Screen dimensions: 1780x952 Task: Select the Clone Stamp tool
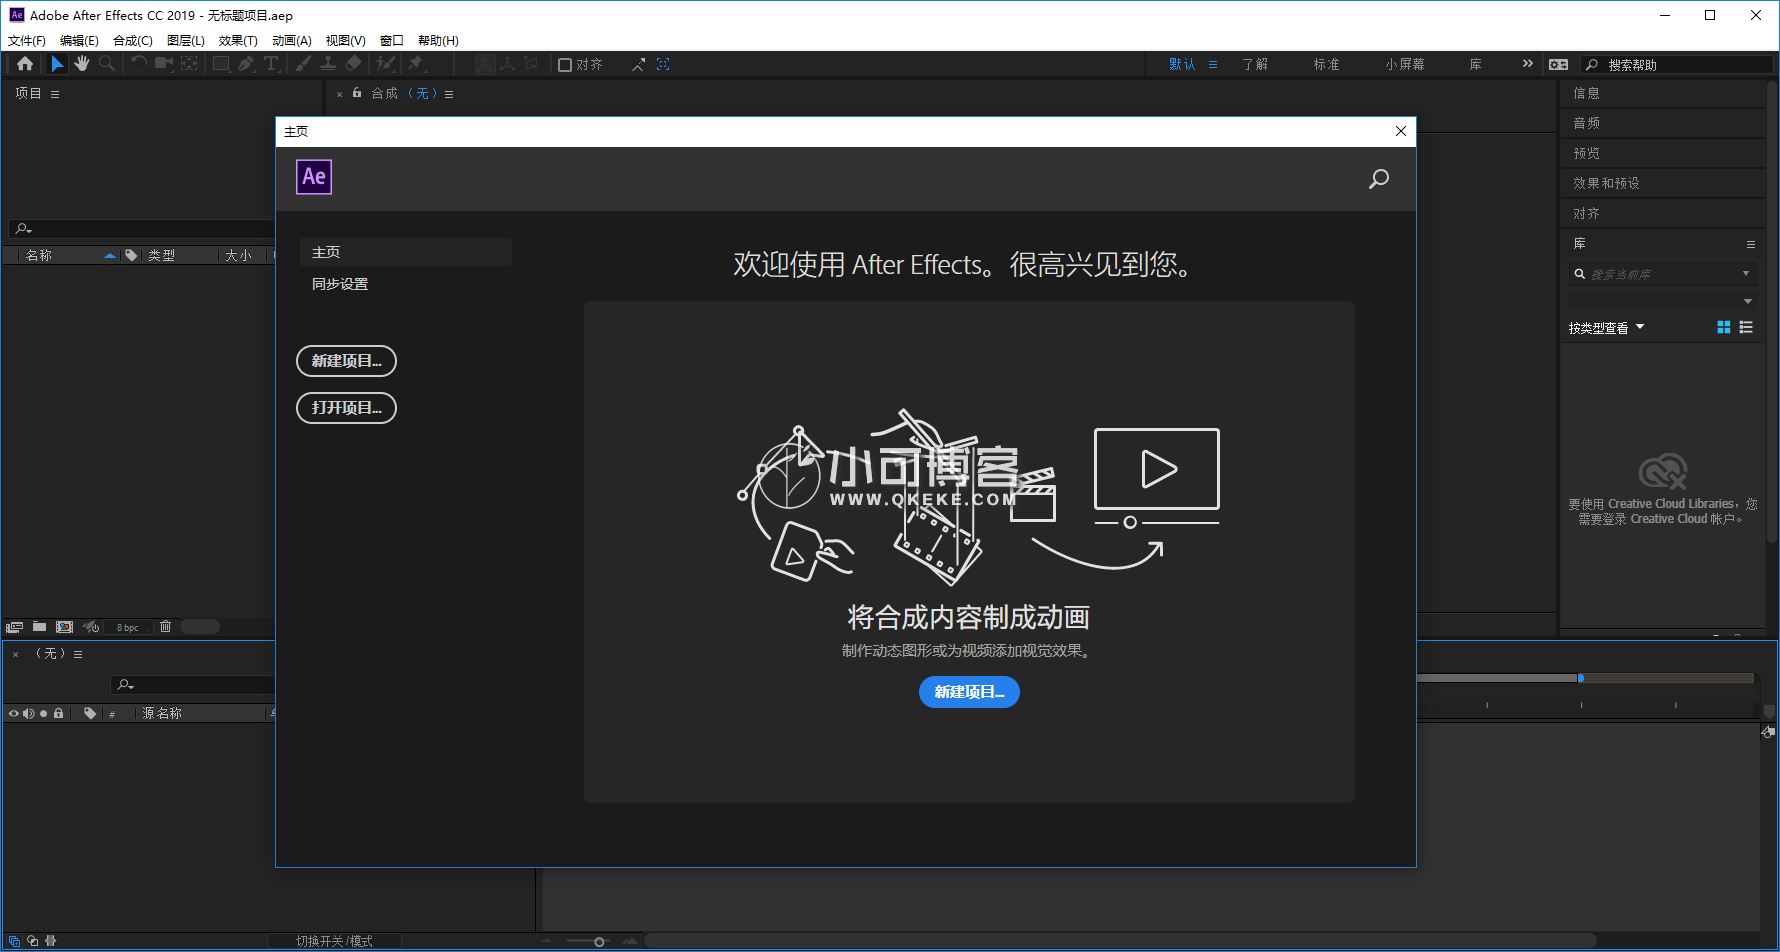coord(328,64)
